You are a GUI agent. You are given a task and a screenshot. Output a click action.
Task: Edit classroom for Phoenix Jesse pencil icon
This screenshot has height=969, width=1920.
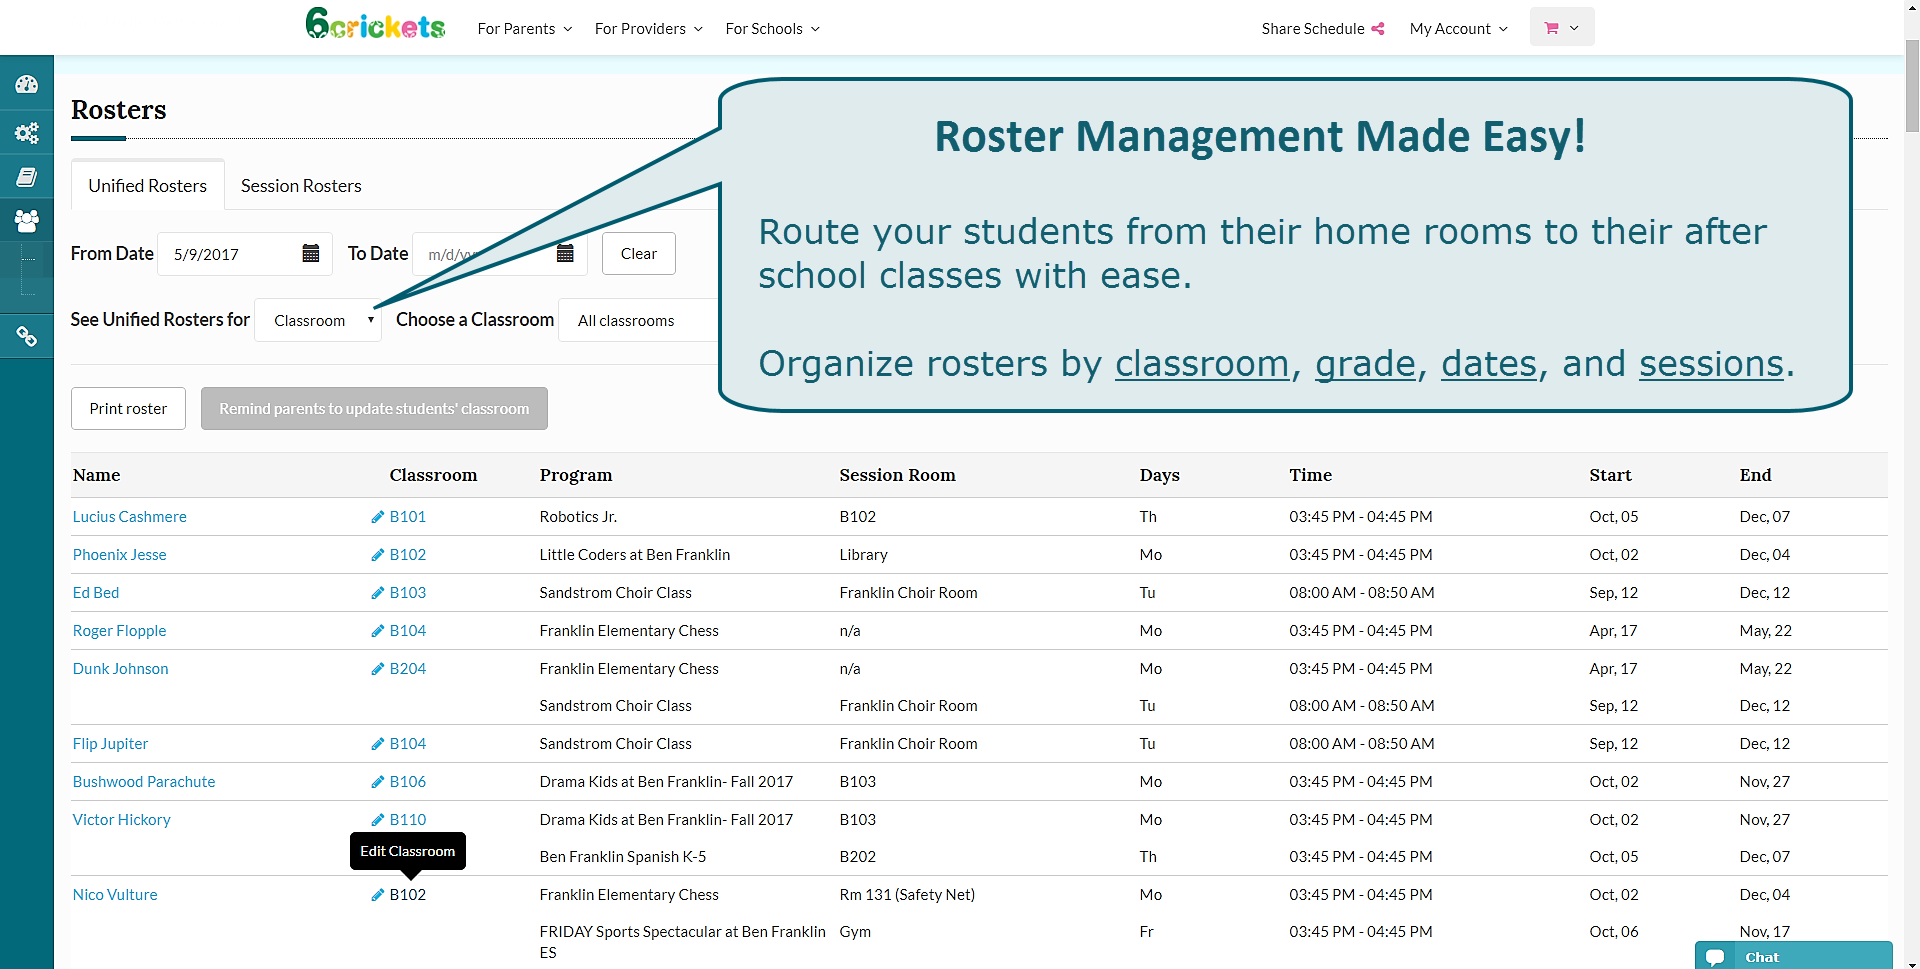(x=377, y=555)
